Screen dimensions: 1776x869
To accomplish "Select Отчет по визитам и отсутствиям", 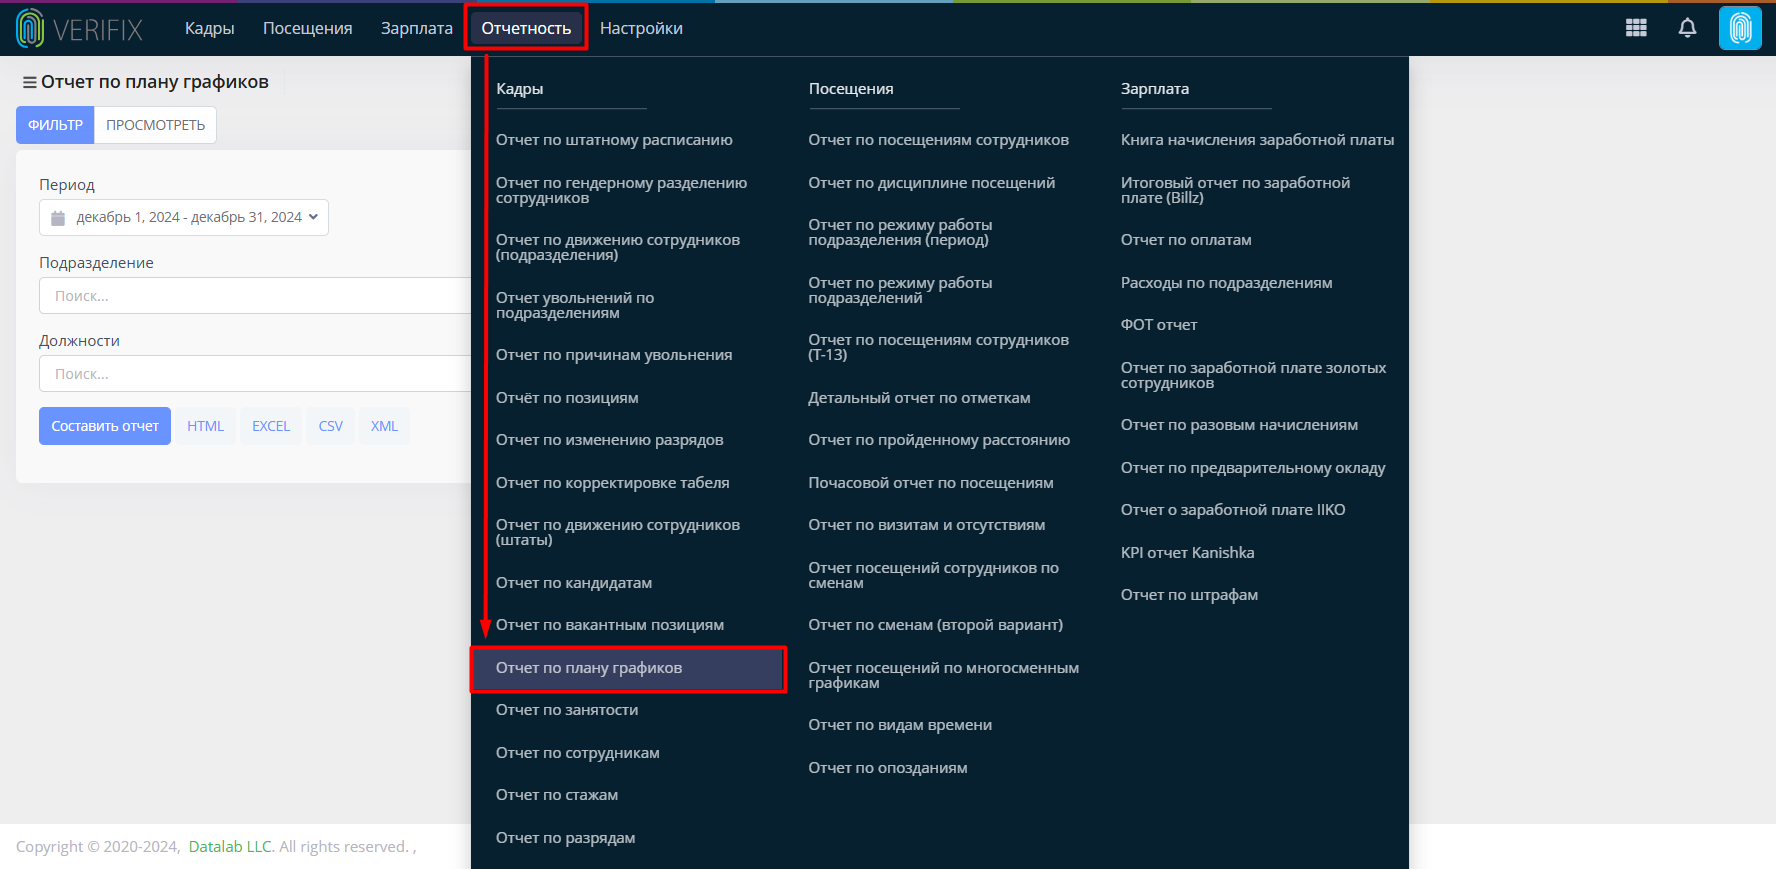I will pyautogui.click(x=927, y=525).
